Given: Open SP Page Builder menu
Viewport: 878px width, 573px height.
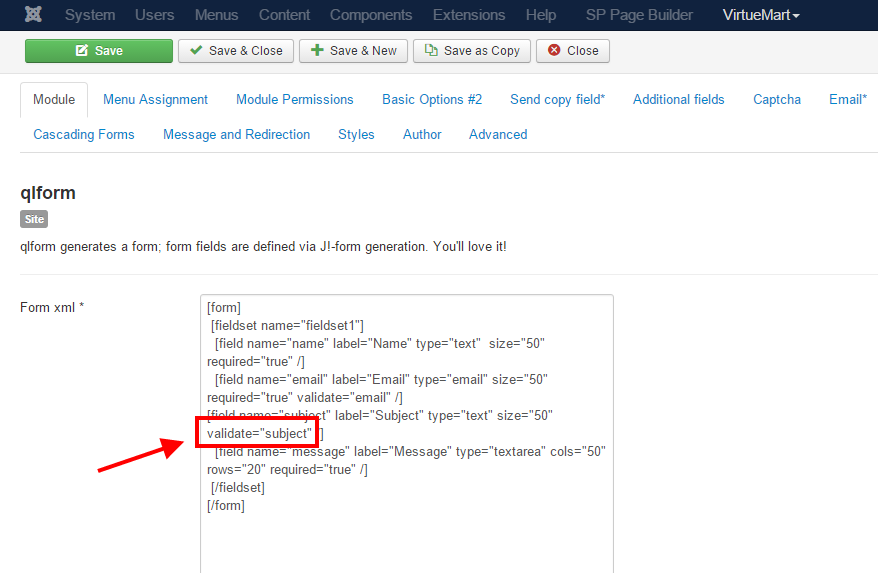Looking at the screenshot, I should [x=639, y=15].
